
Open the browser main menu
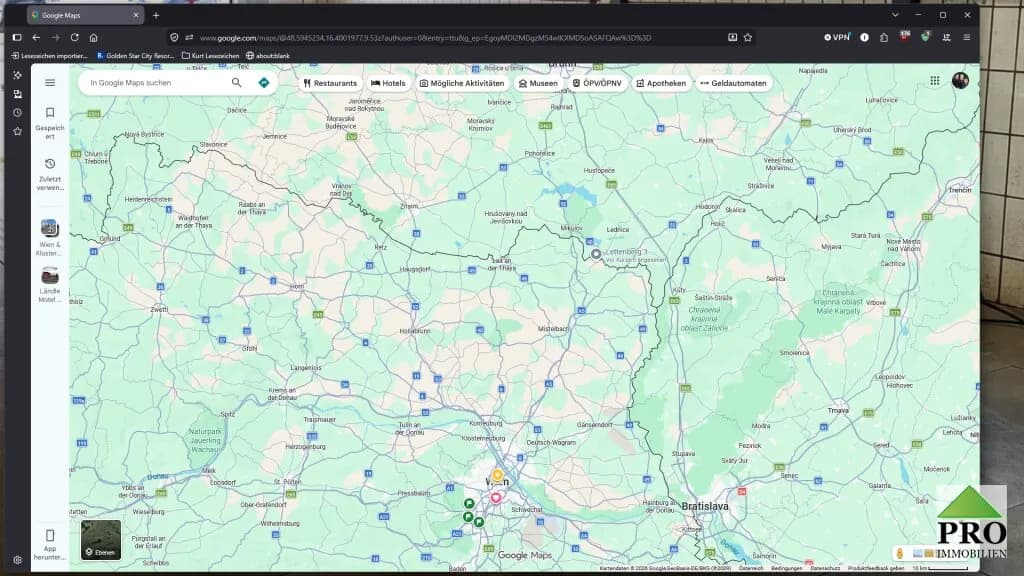coord(967,37)
